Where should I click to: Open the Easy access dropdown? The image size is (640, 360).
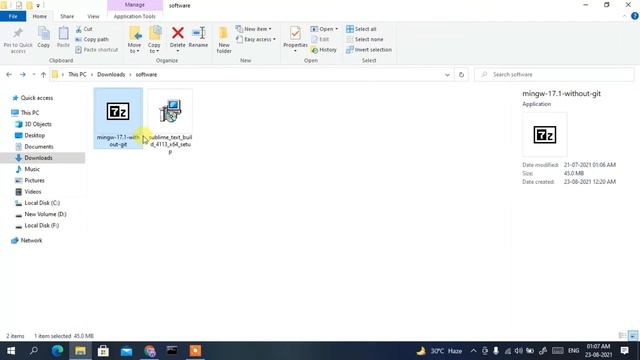(256, 39)
